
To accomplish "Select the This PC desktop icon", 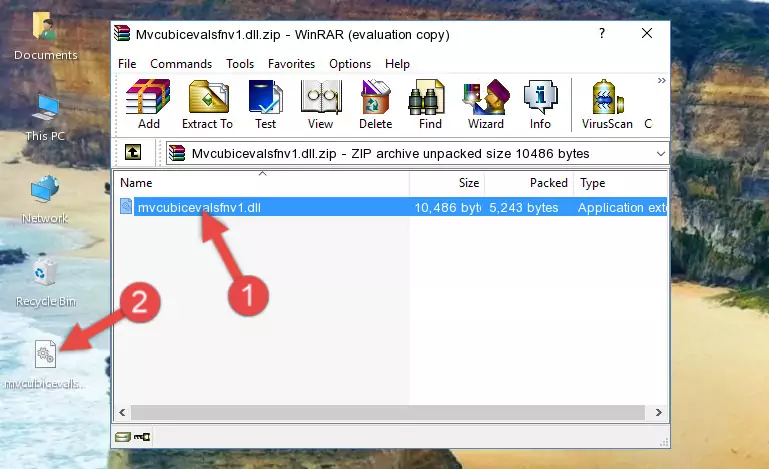I will (45, 118).
